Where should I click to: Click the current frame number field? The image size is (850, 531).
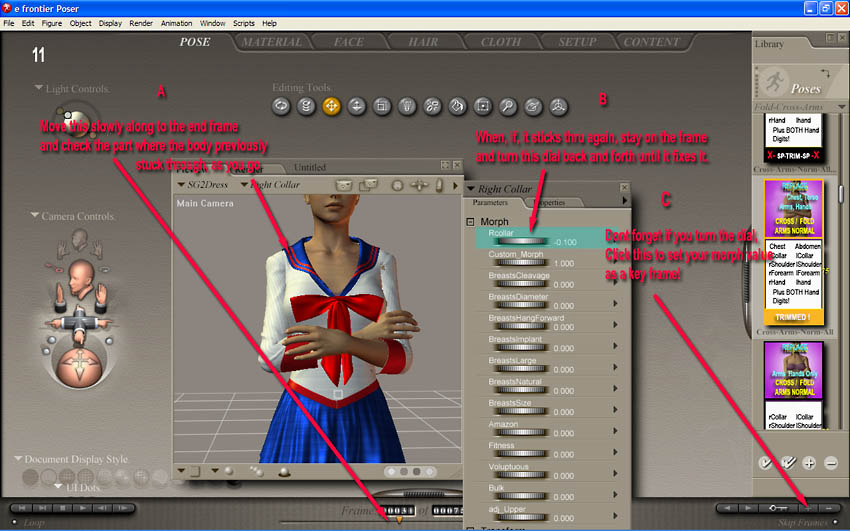click(x=397, y=510)
